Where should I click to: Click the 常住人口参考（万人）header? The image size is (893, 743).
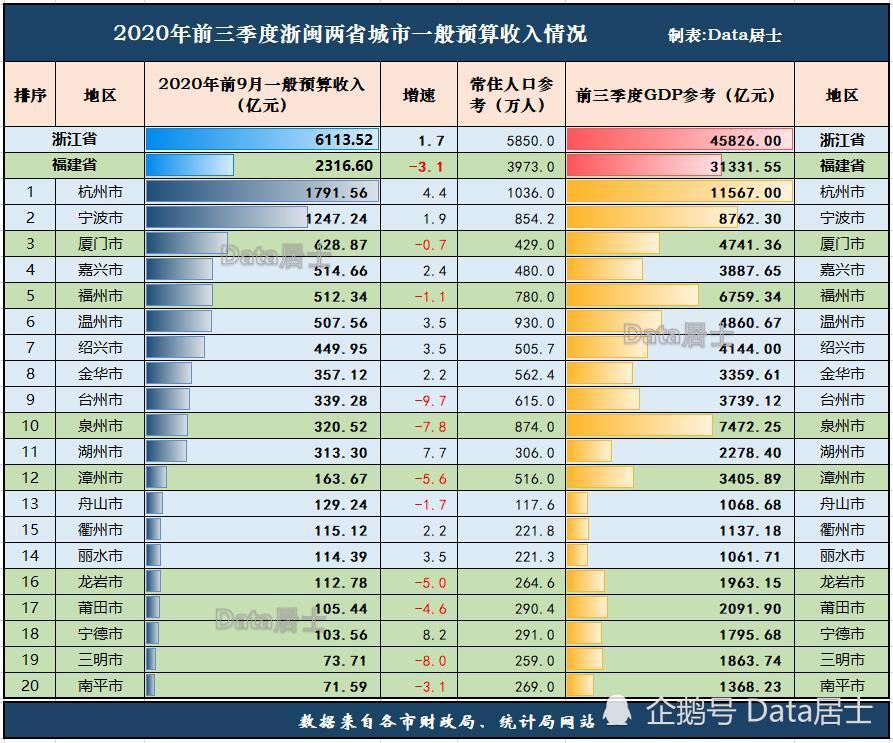[511, 95]
